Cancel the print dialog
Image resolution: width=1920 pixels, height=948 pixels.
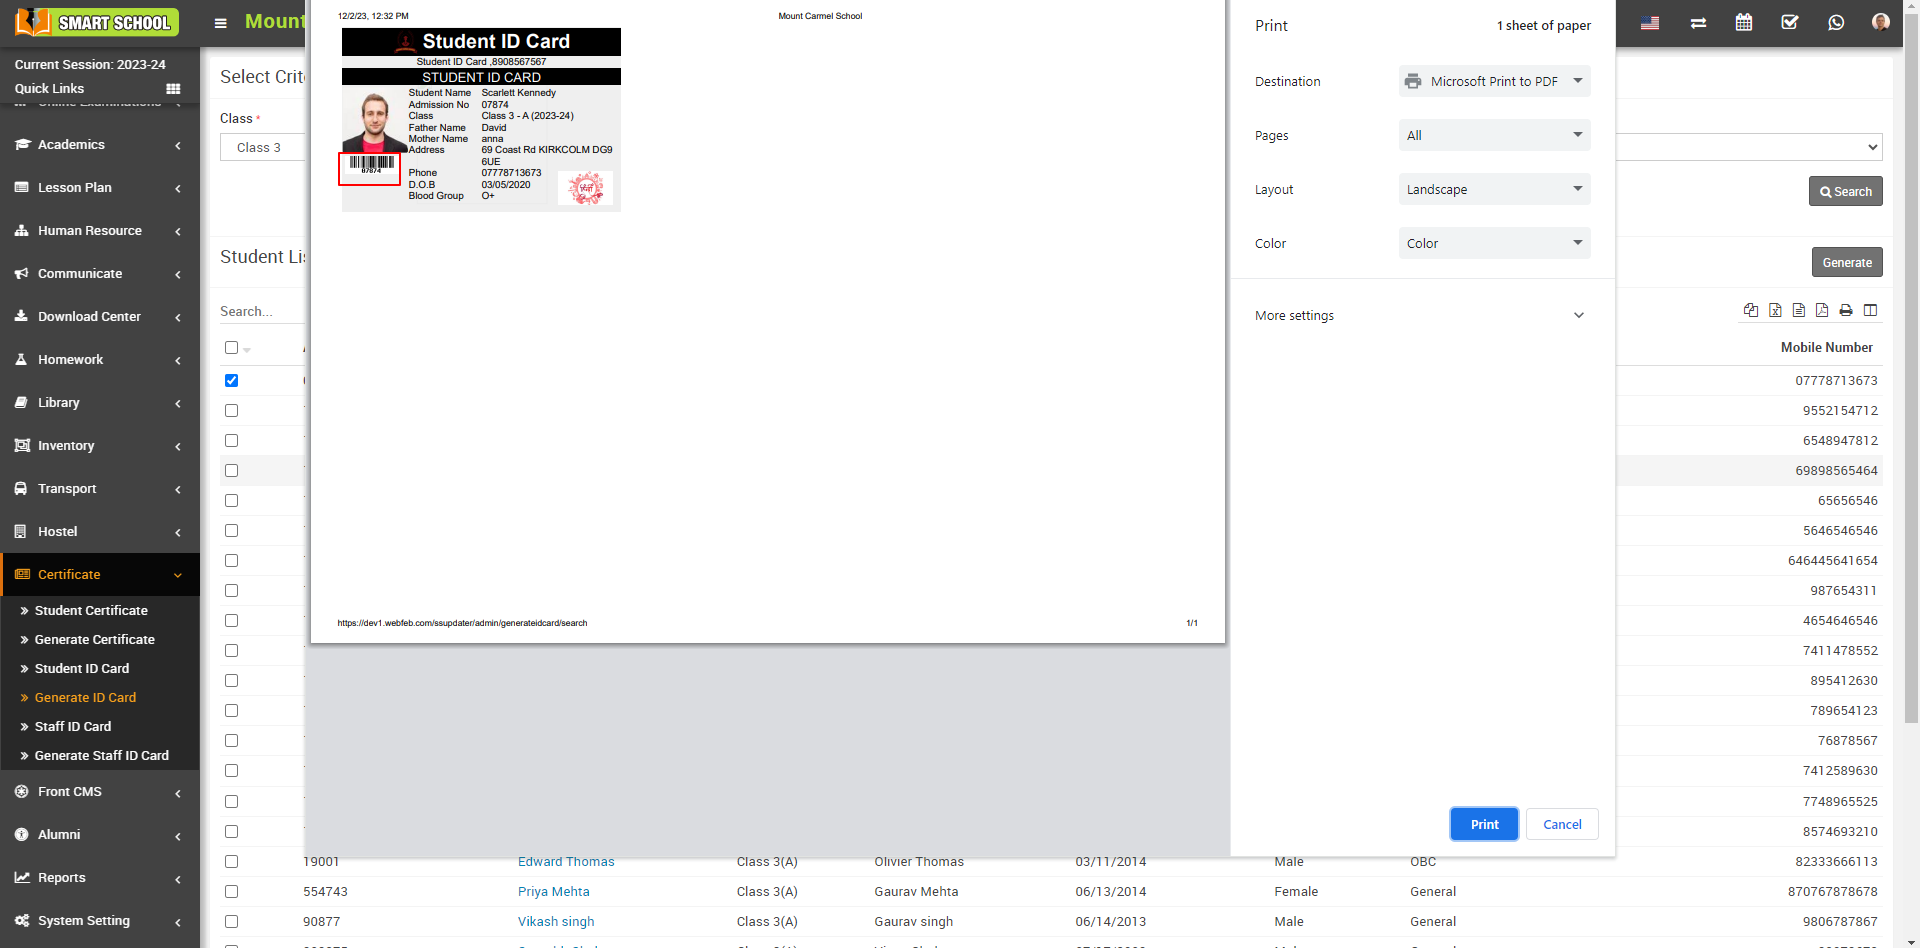click(1562, 824)
